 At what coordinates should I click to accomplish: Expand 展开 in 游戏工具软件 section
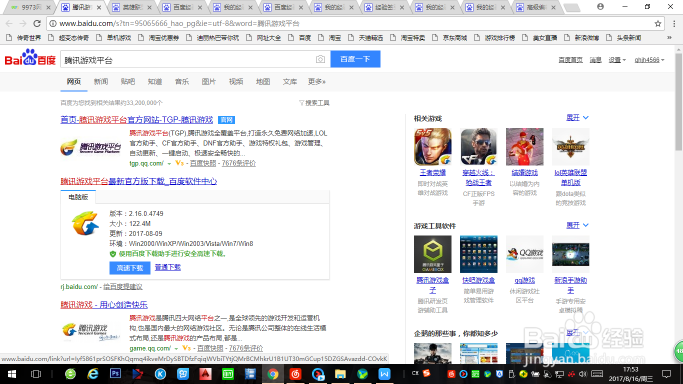coord(577,225)
